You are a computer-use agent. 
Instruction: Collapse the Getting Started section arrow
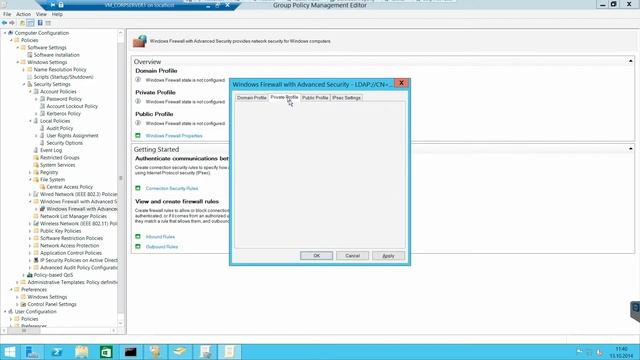631,149
